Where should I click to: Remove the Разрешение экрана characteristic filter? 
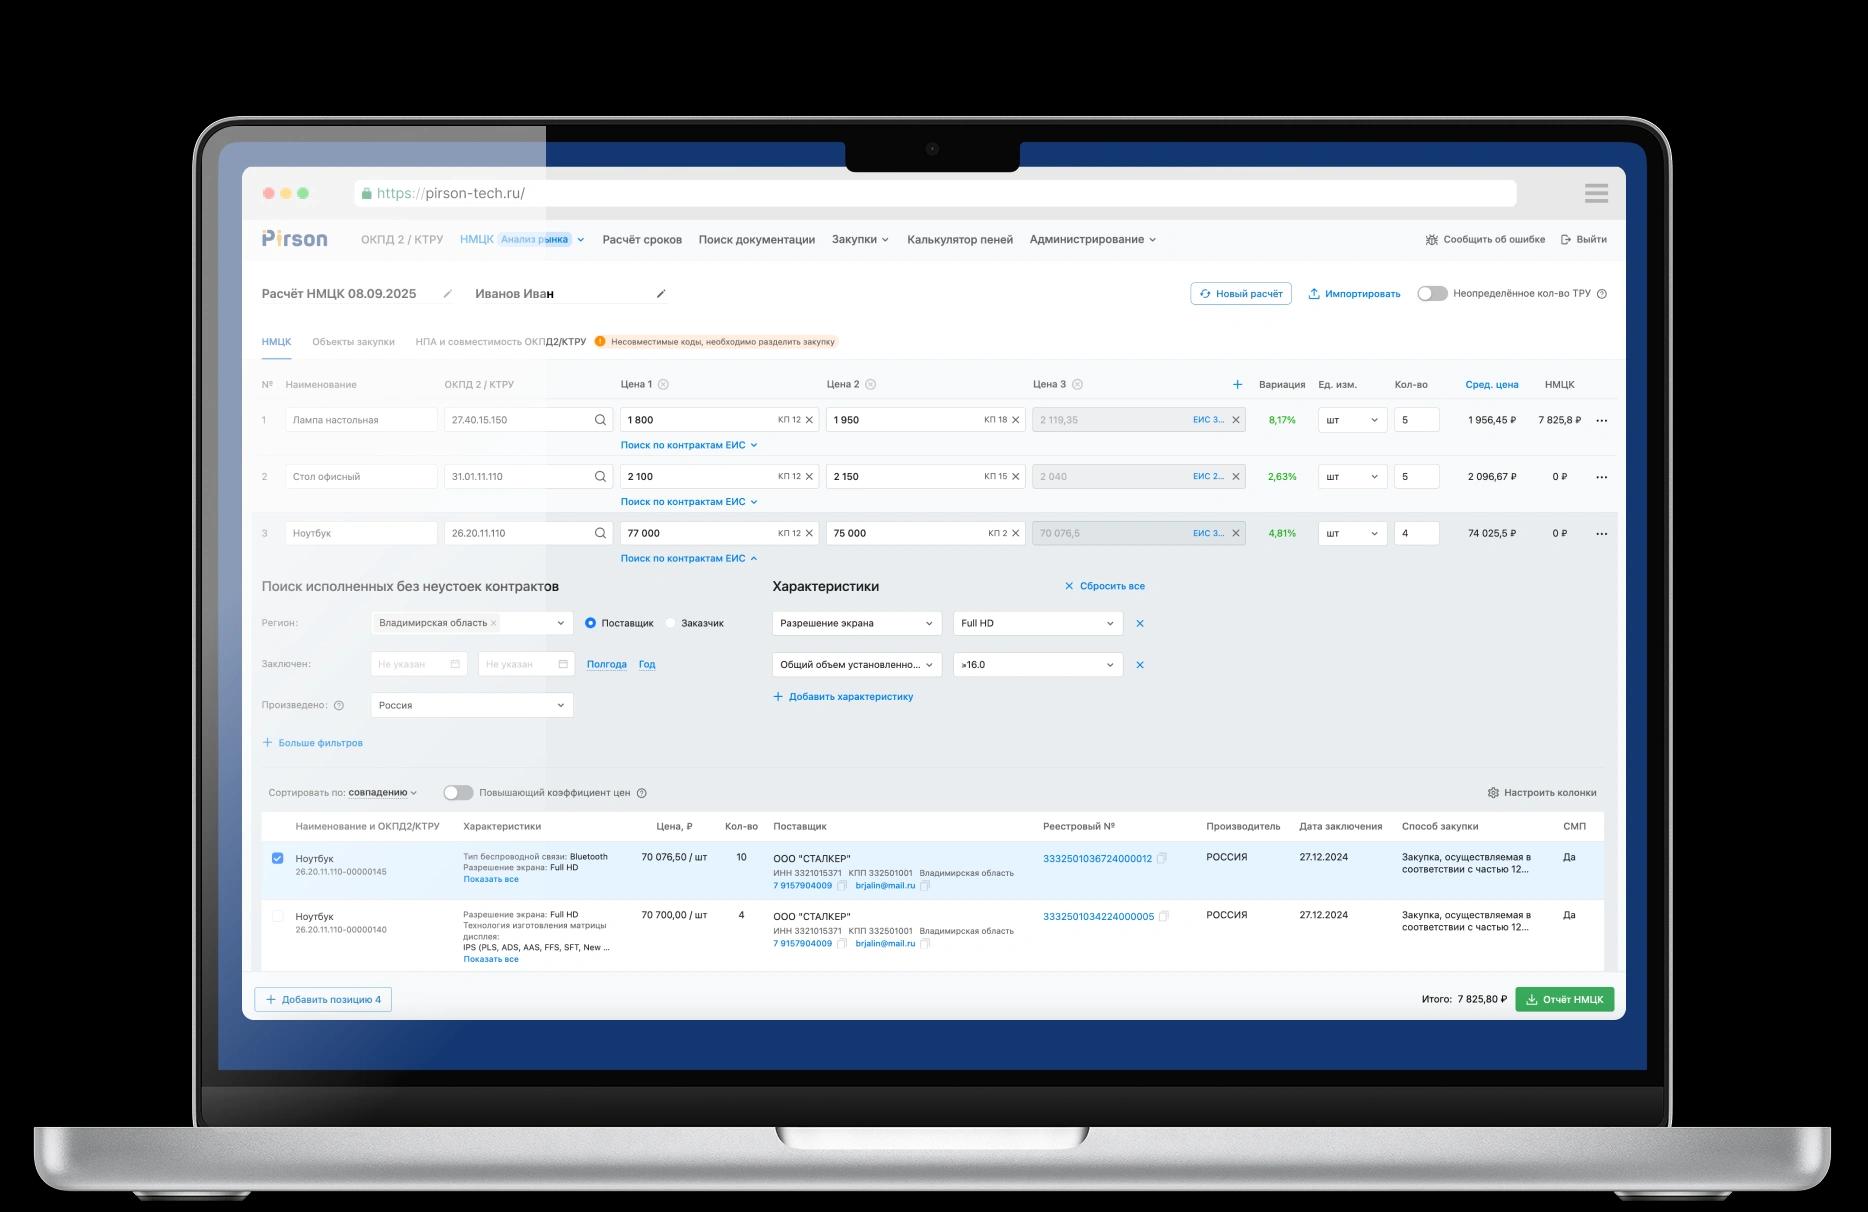pos(1140,623)
